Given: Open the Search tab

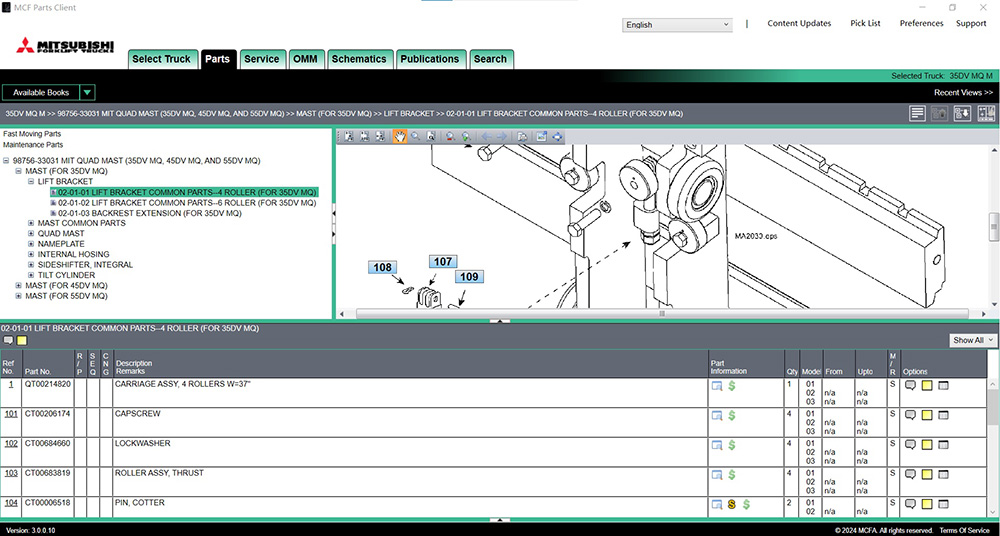Looking at the screenshot, I should [490, 59].
